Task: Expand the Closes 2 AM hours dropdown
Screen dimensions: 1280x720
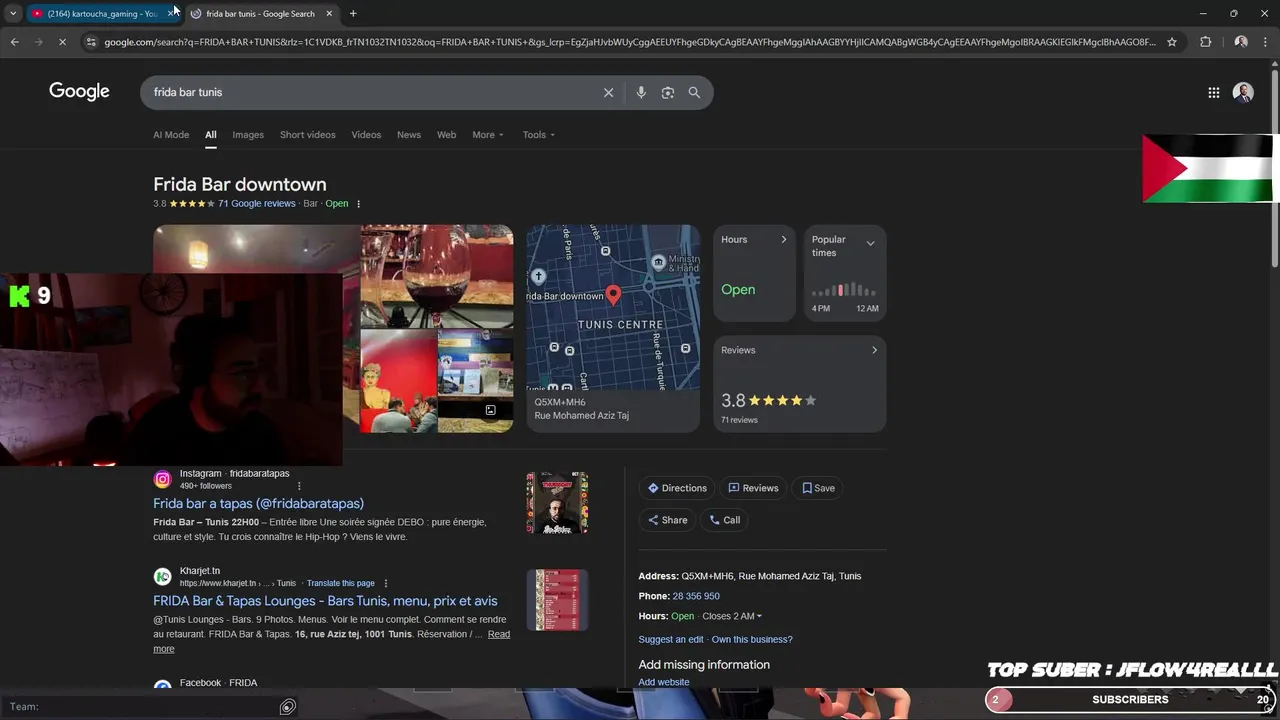Action: coord(732,616)
